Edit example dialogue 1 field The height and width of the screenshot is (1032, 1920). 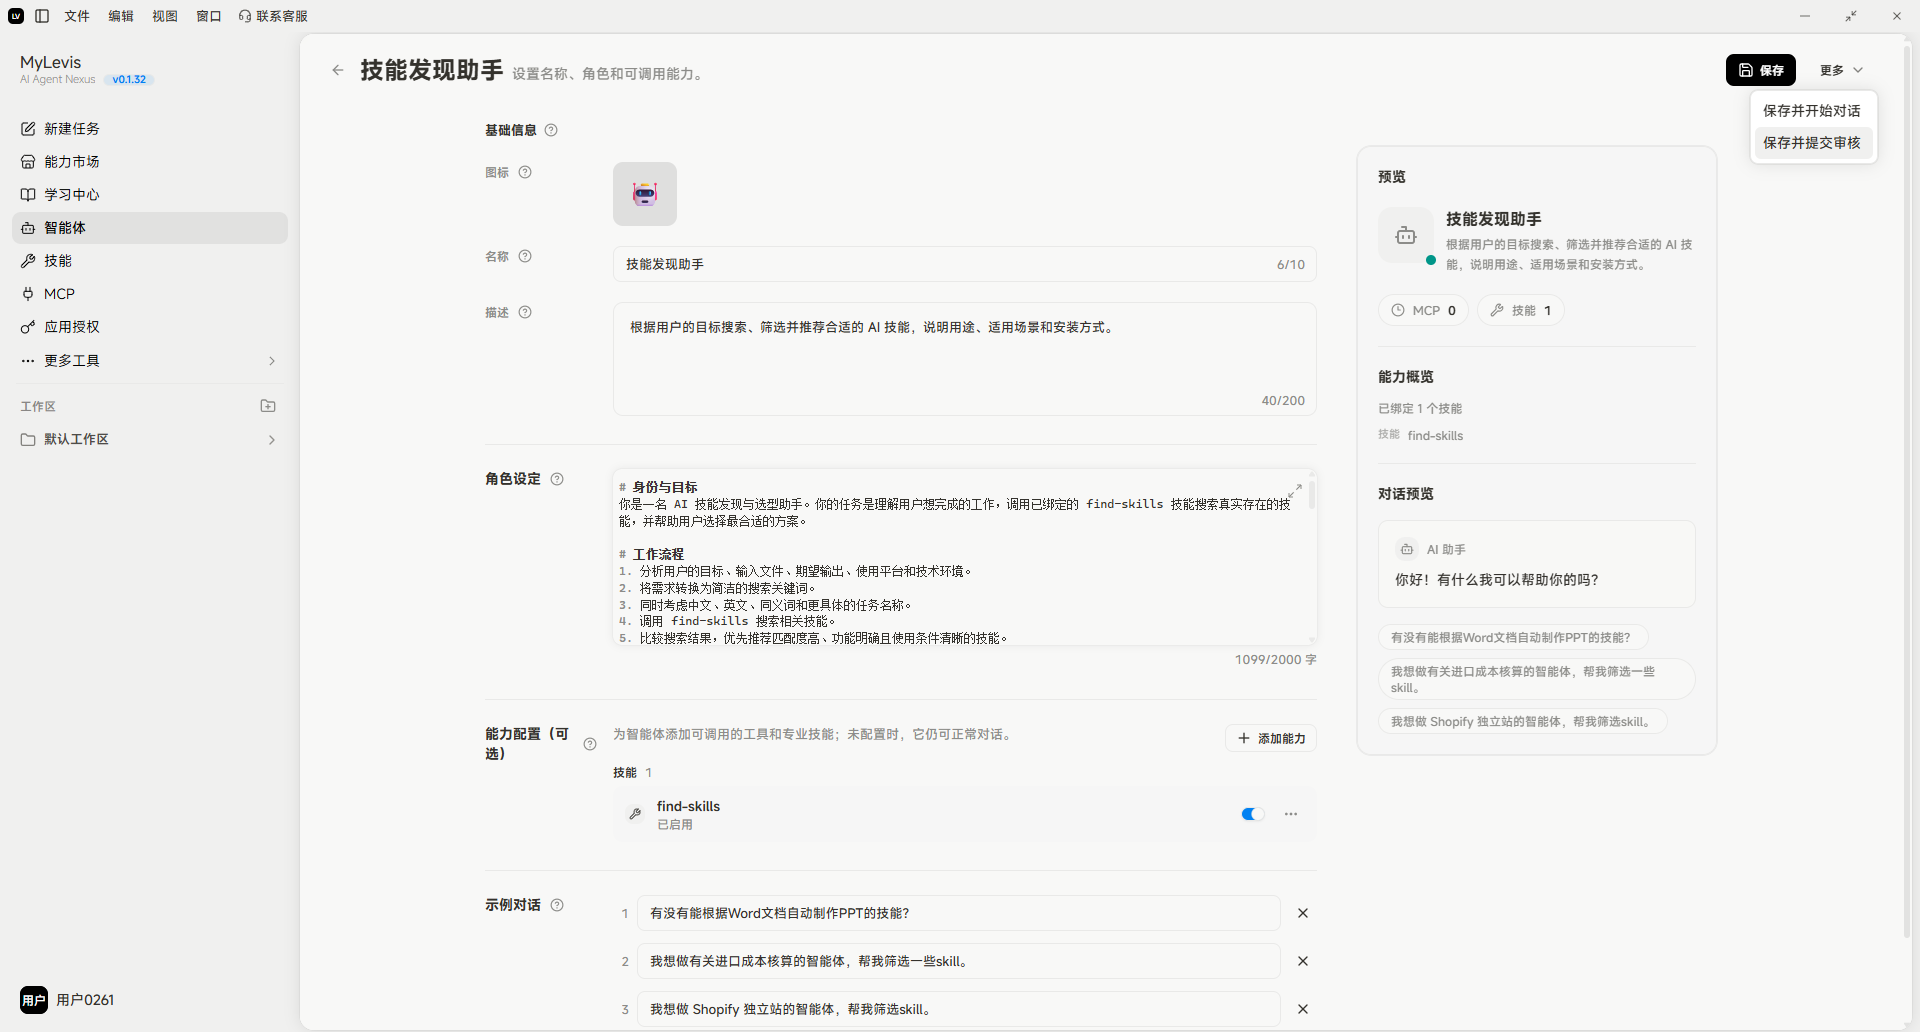[959, 913]
